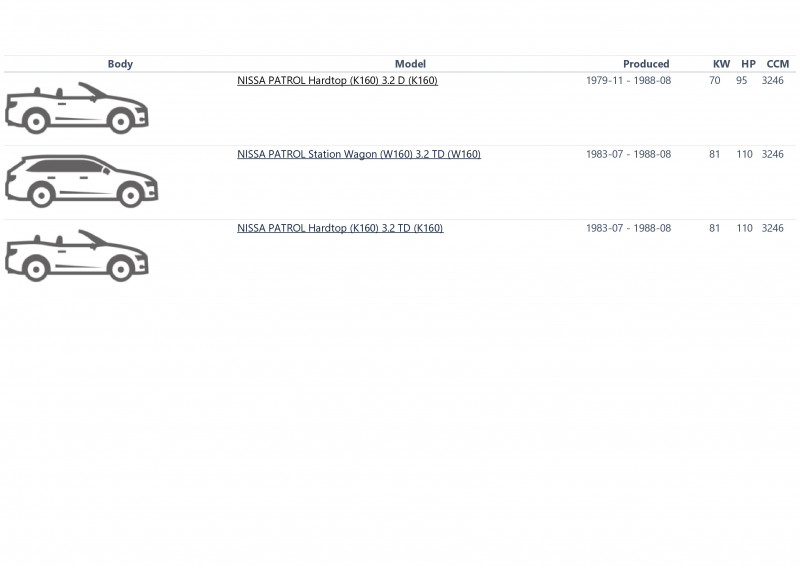Click the convertible car icon for Hardtop 3.2 TD
The image size is (800, 566).
pyautogui.click(x=77, y=256)
